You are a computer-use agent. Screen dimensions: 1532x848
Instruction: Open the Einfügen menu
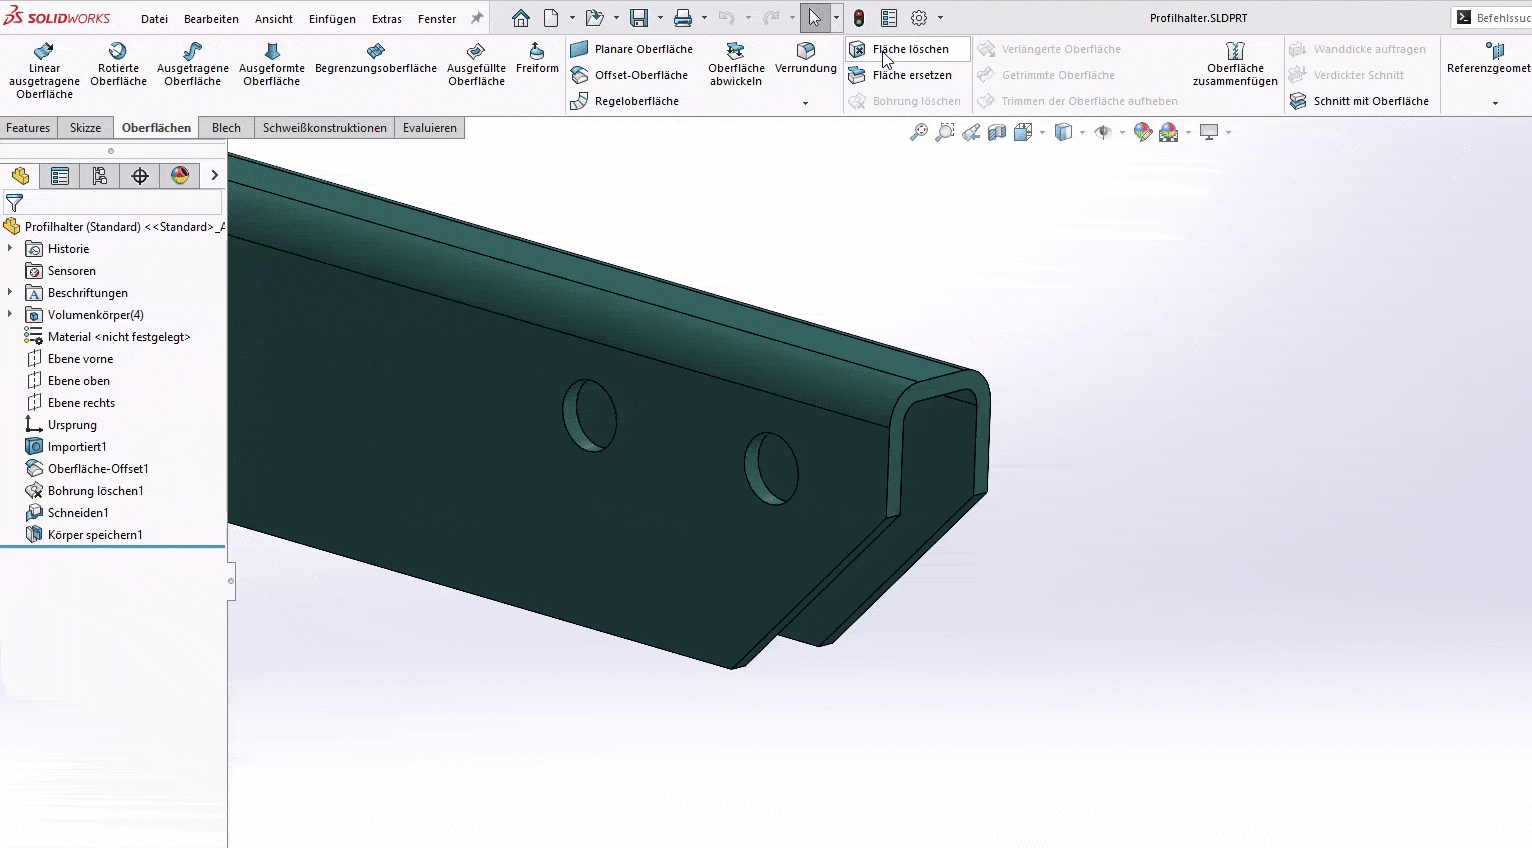pyautogui.click(x=332, y=19)
